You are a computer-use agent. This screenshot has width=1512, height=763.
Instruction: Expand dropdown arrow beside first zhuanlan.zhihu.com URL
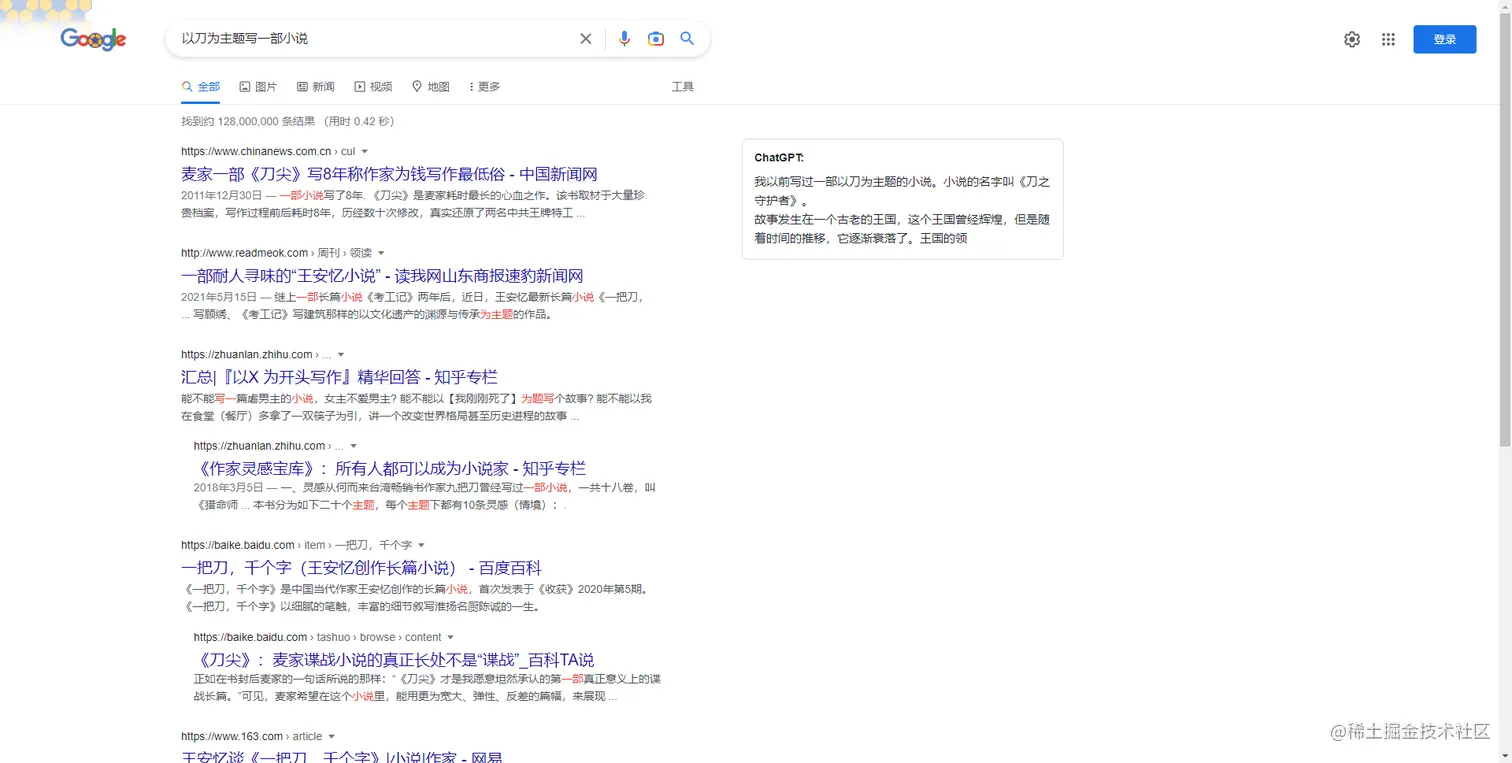(x=341, y=355)
